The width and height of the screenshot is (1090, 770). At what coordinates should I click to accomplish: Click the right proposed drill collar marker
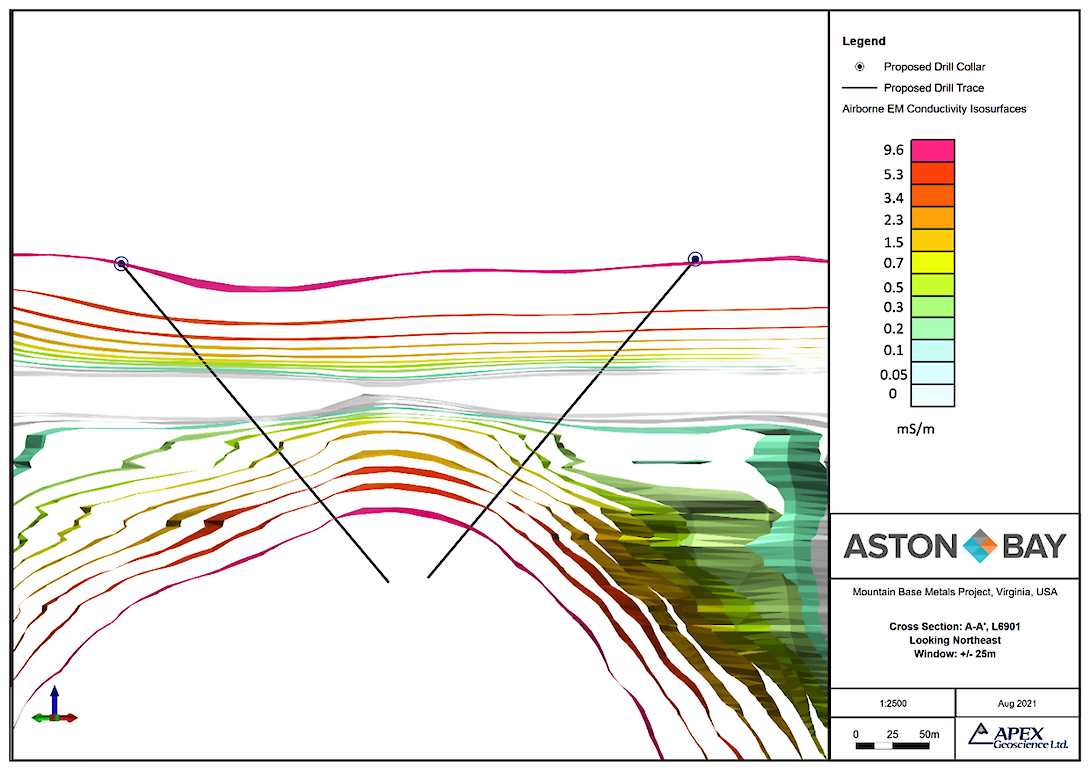695,260
